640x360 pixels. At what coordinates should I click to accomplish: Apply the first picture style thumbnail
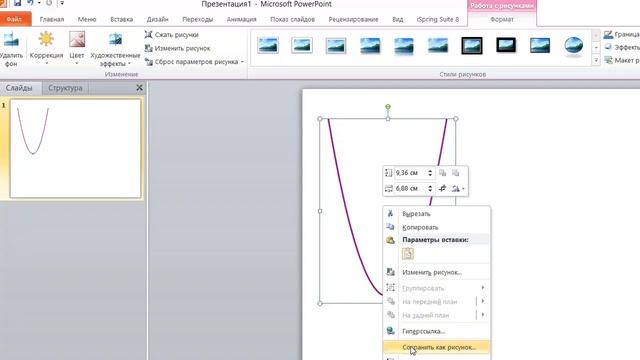click(x=268, y=45)
